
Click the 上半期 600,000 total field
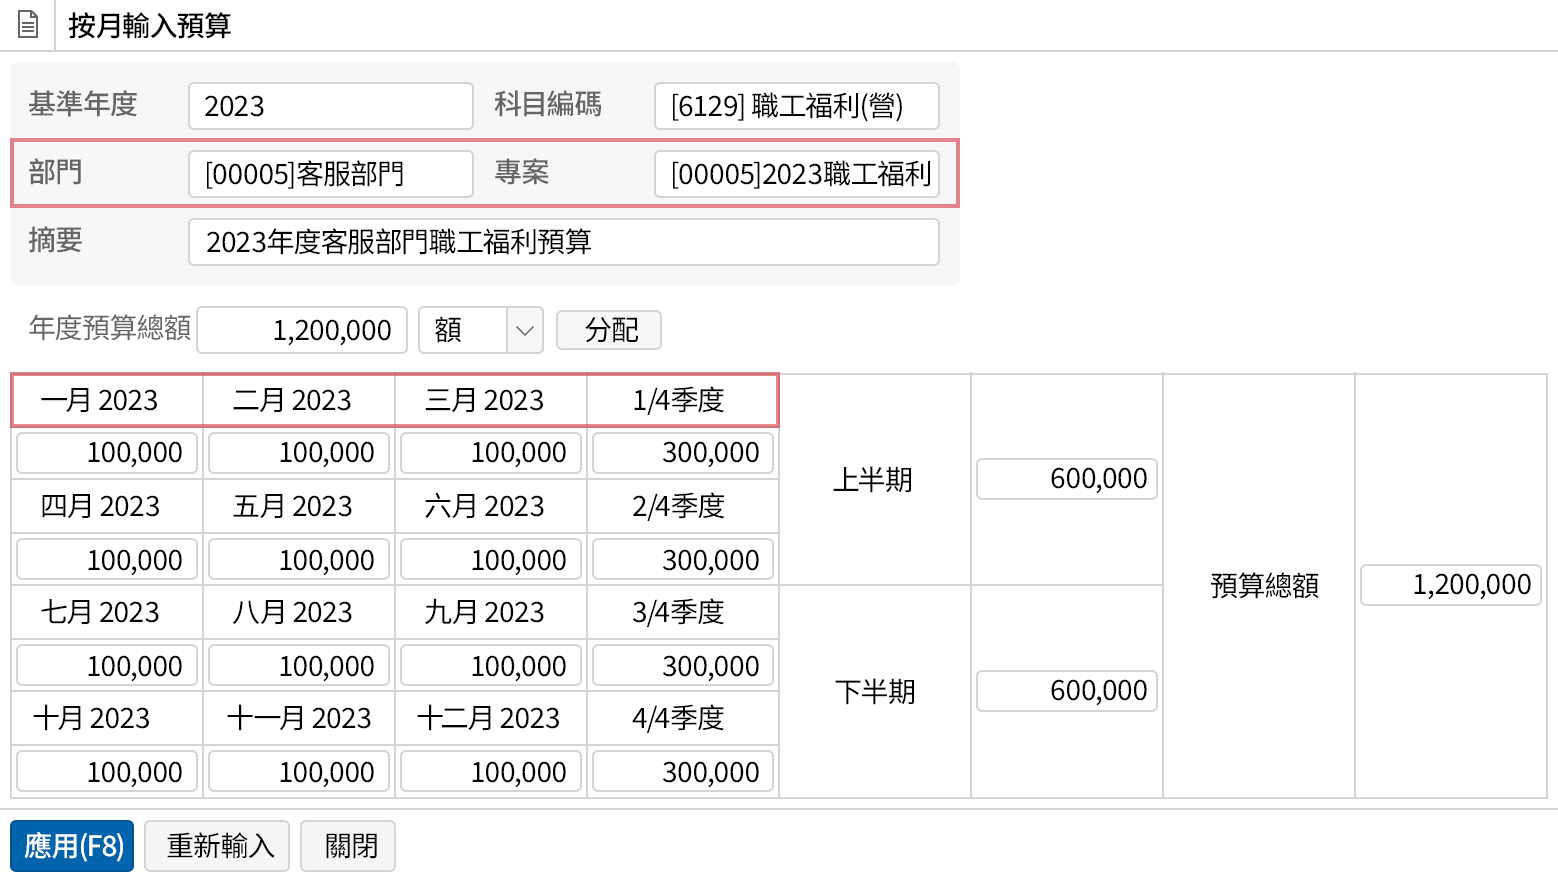[1066, 478]
